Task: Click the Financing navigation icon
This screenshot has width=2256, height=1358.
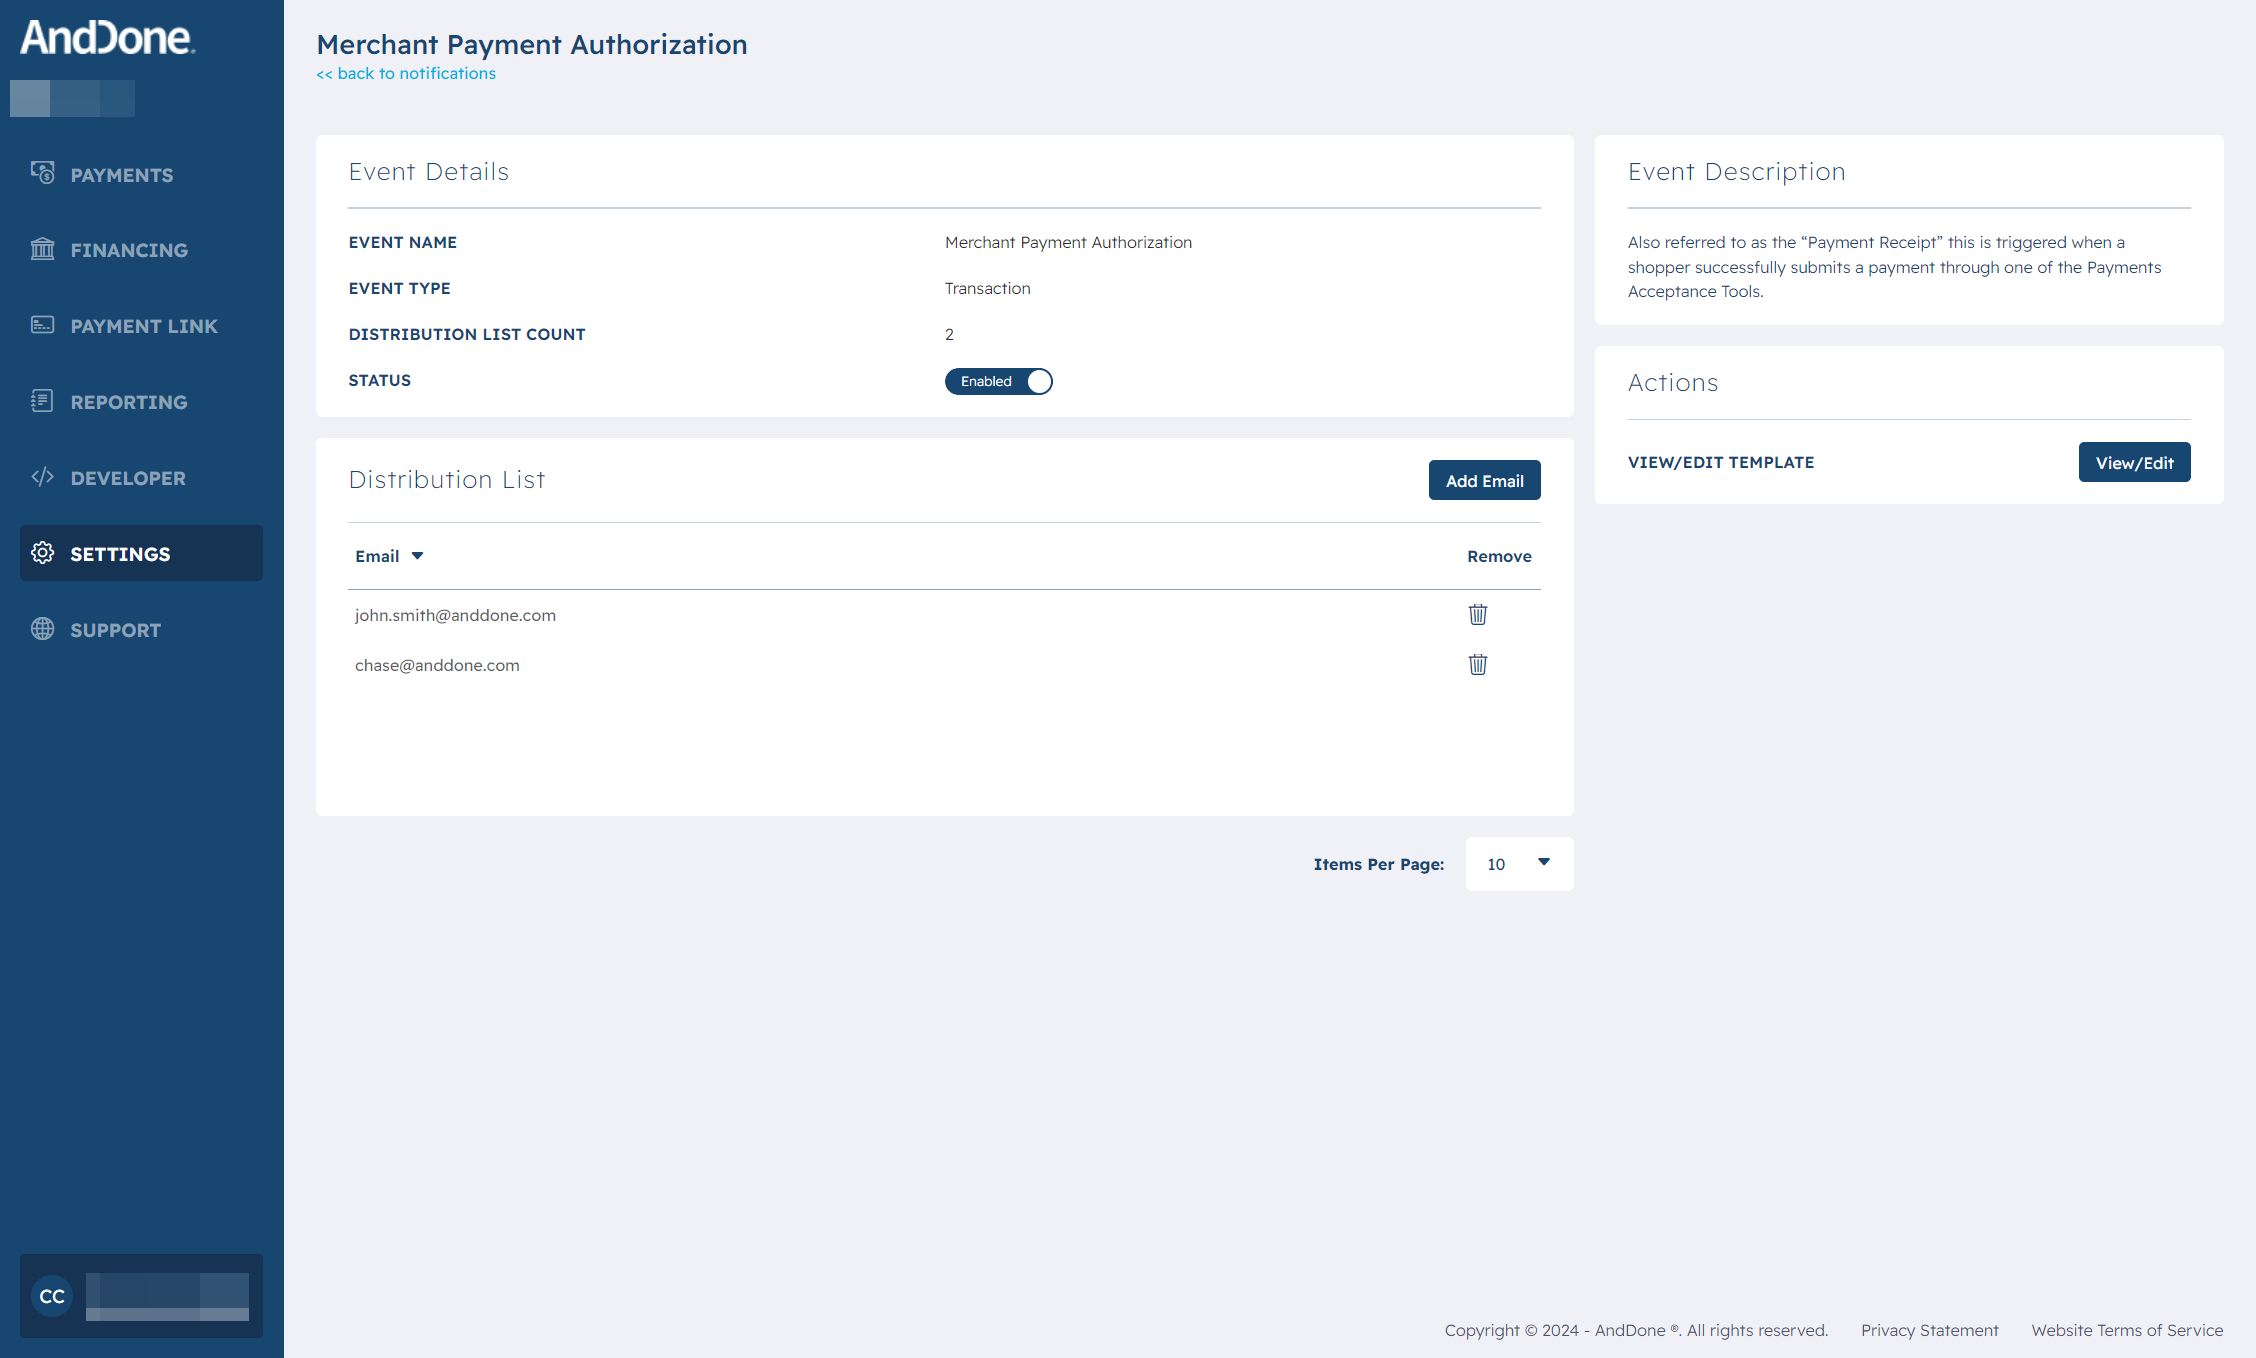Action: (x=44, y=248)
